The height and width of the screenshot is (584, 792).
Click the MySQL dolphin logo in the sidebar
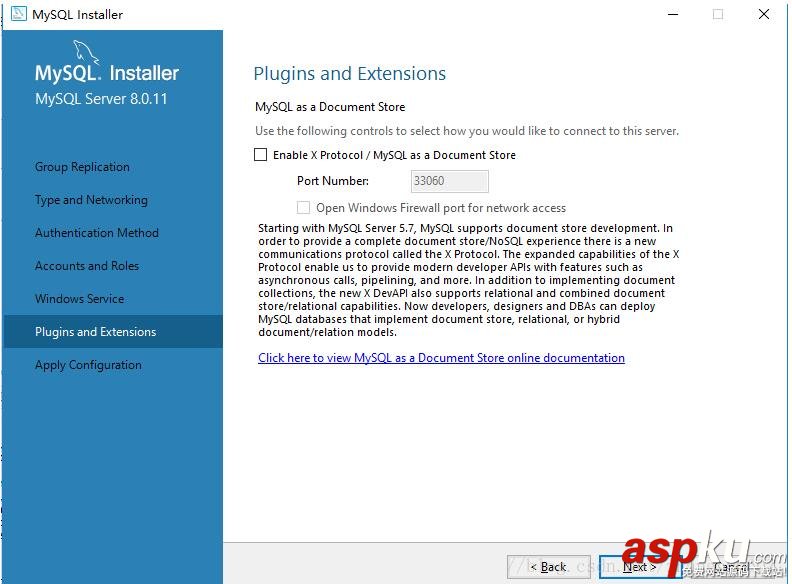[x=86, y=52]
